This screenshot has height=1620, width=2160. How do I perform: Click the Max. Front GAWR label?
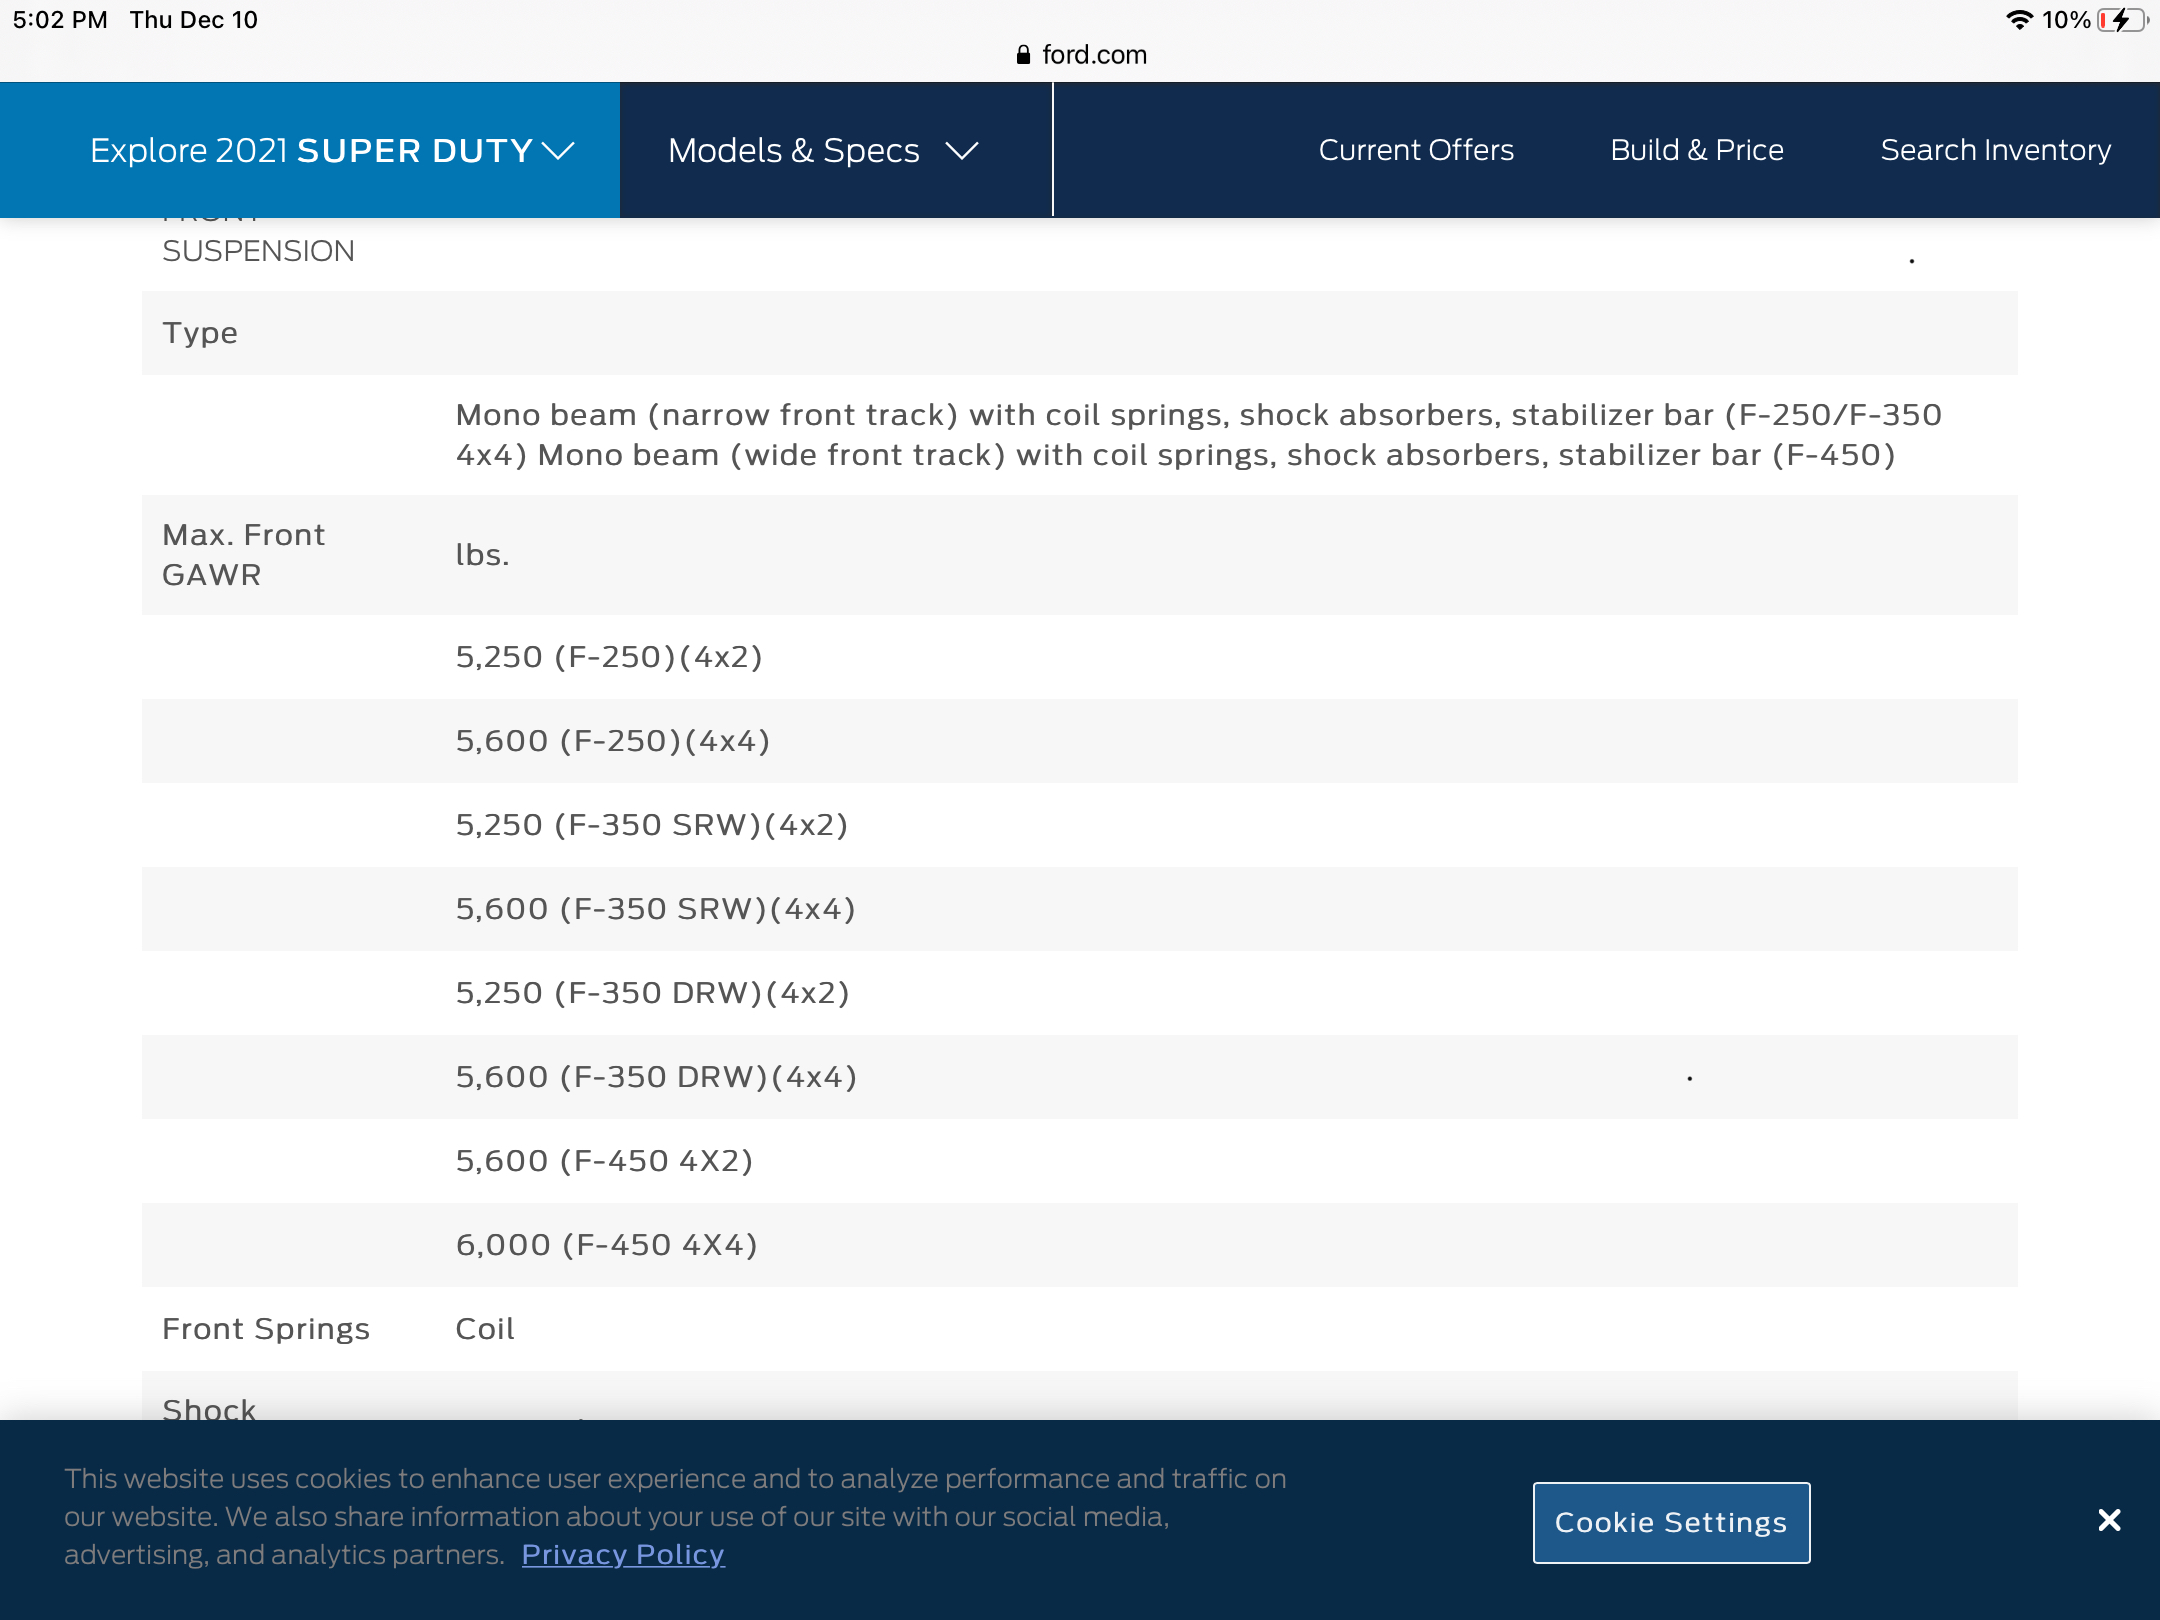(243, 555)
